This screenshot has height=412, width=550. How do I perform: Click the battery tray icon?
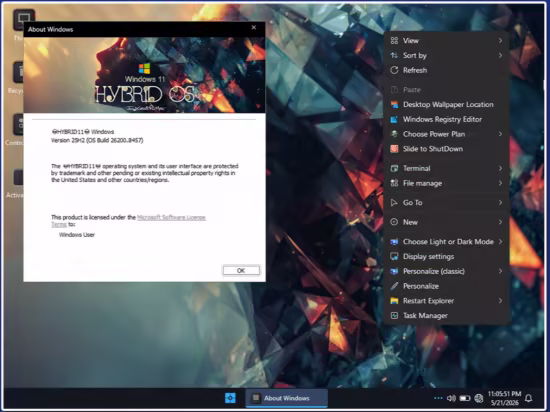tap(465, 398)
